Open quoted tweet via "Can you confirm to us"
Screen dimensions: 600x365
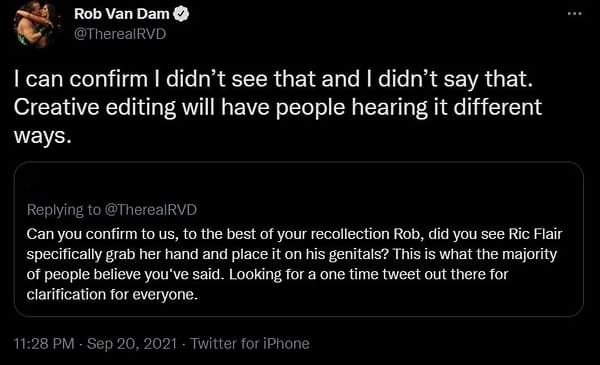pos(102,234)
